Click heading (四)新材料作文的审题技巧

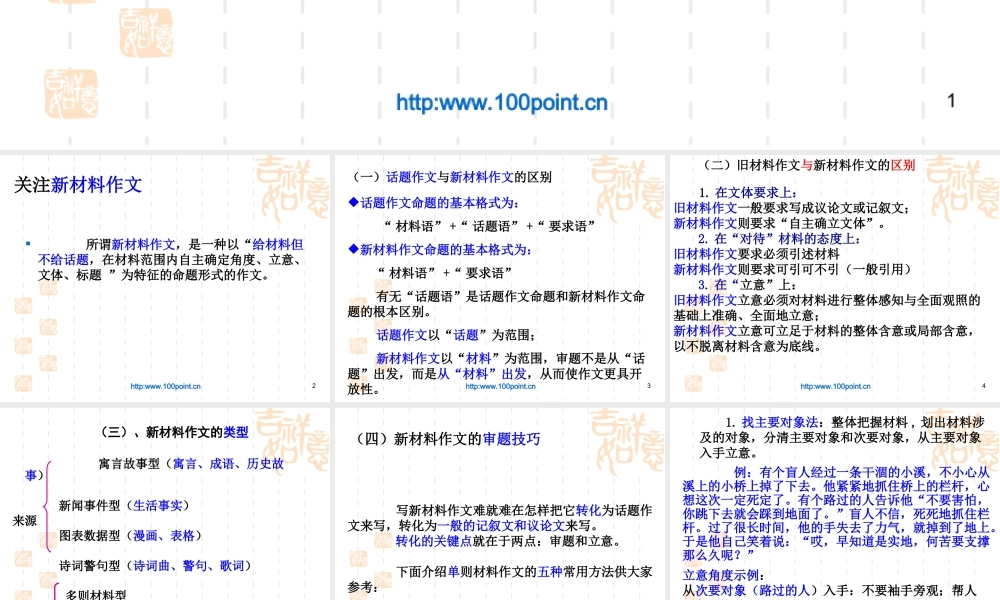[446, 439]
